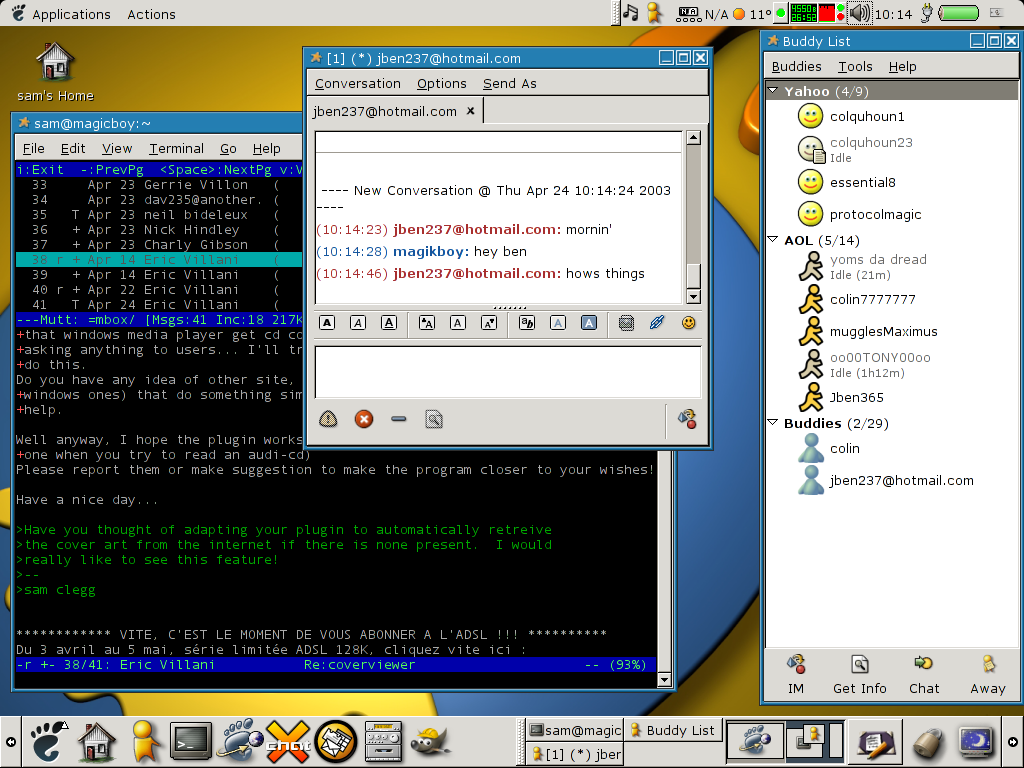Click the Away button in Buddy List
The image size is (1024, 768).
(987, 675)
